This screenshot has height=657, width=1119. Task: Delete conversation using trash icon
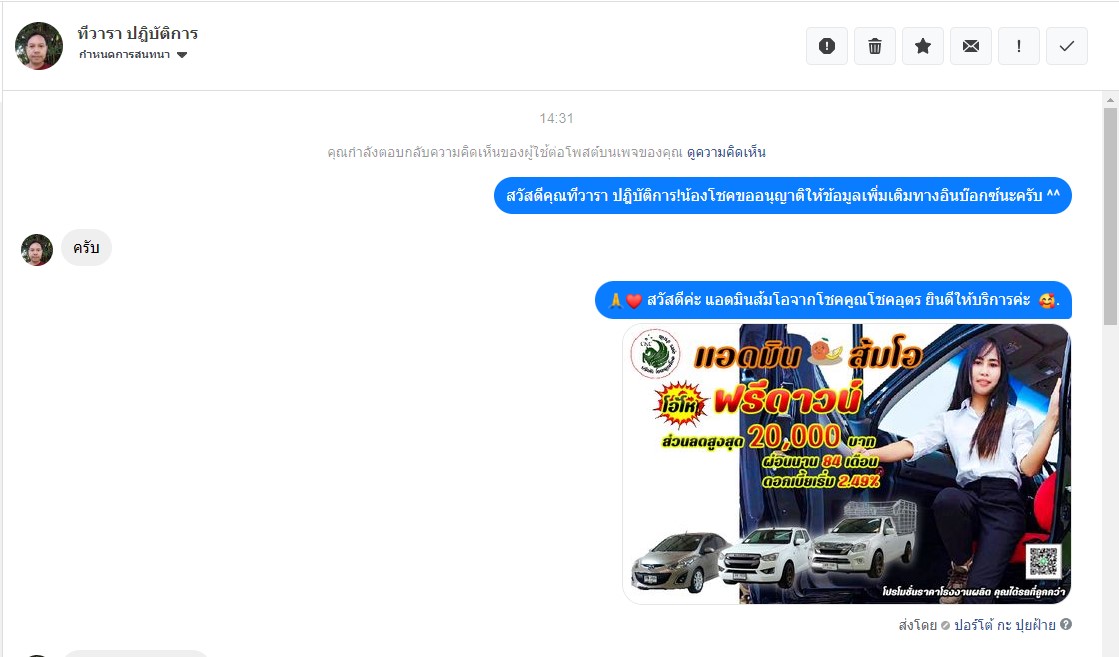(x=874, y=46)
